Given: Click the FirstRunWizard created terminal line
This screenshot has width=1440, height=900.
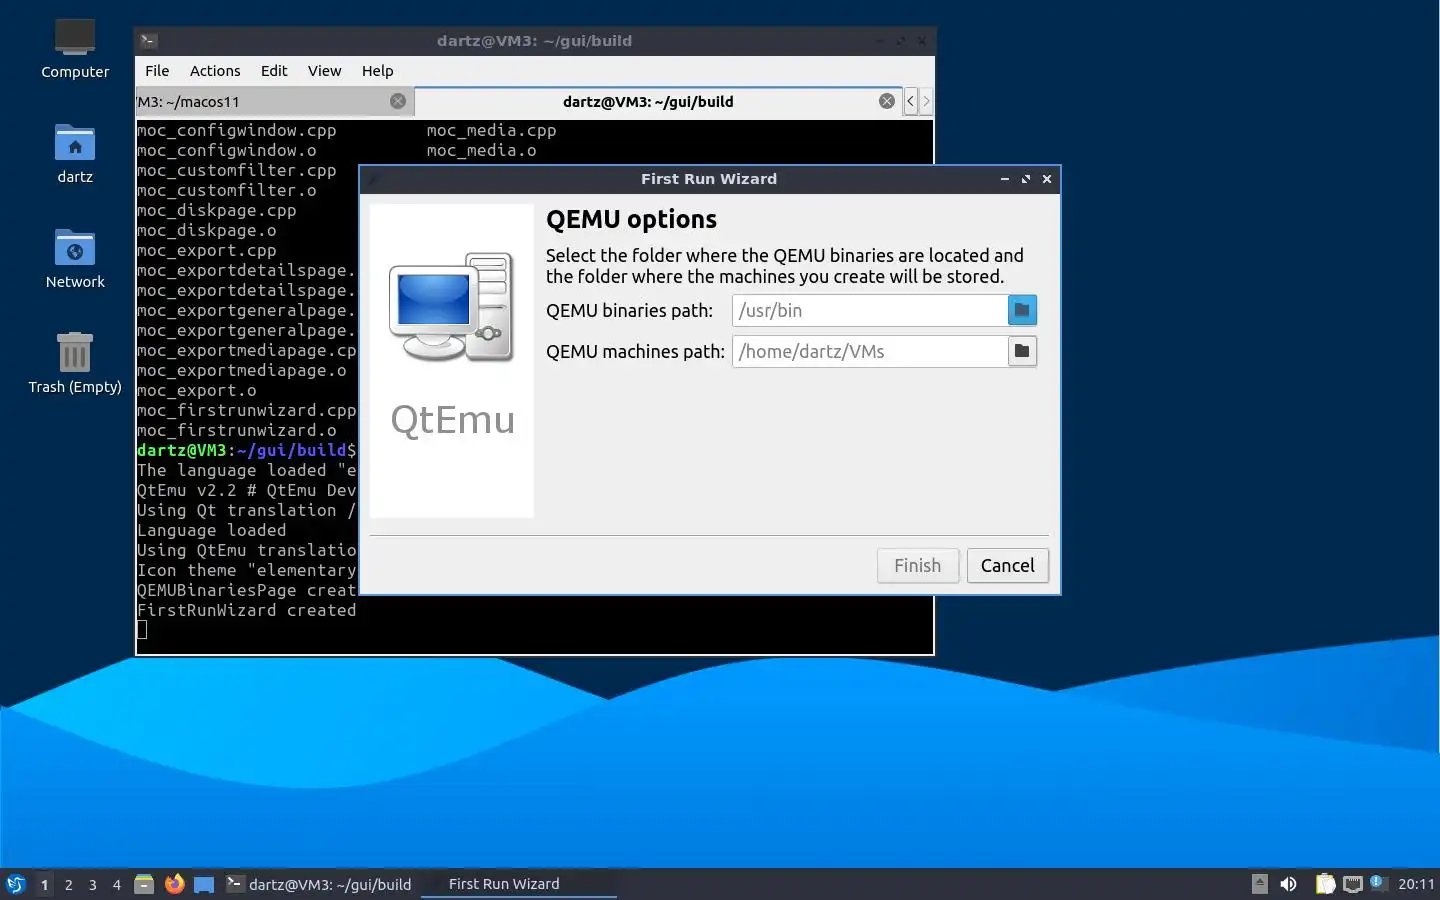Looking at the screenshot, I should 246,610.
